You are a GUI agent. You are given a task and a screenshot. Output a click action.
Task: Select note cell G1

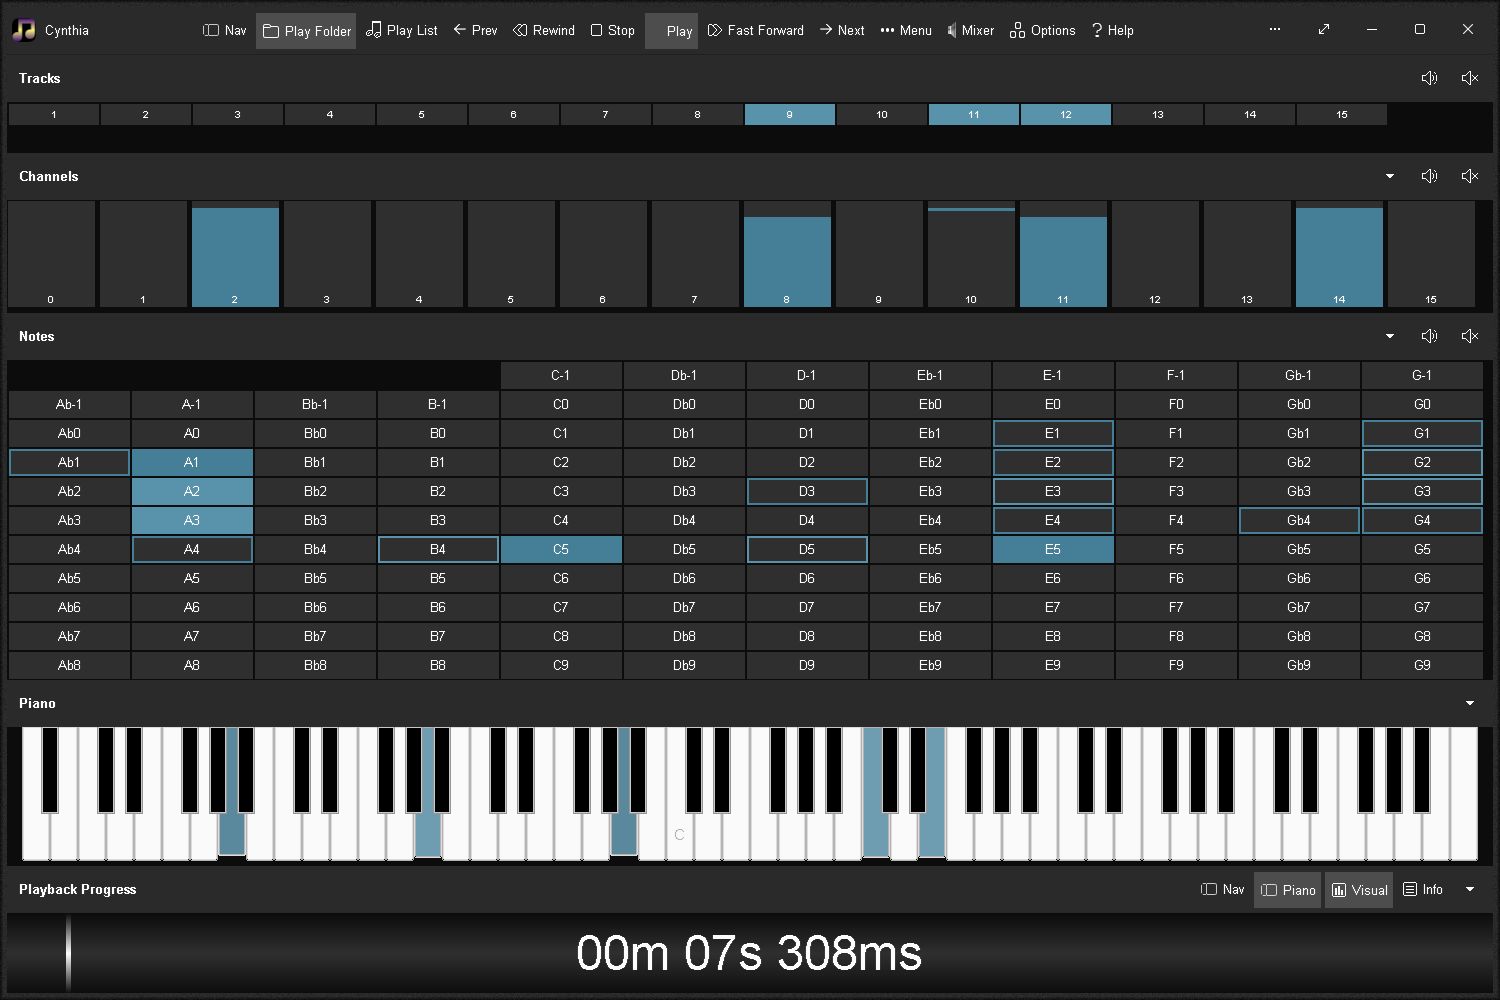click(1422, 433)
